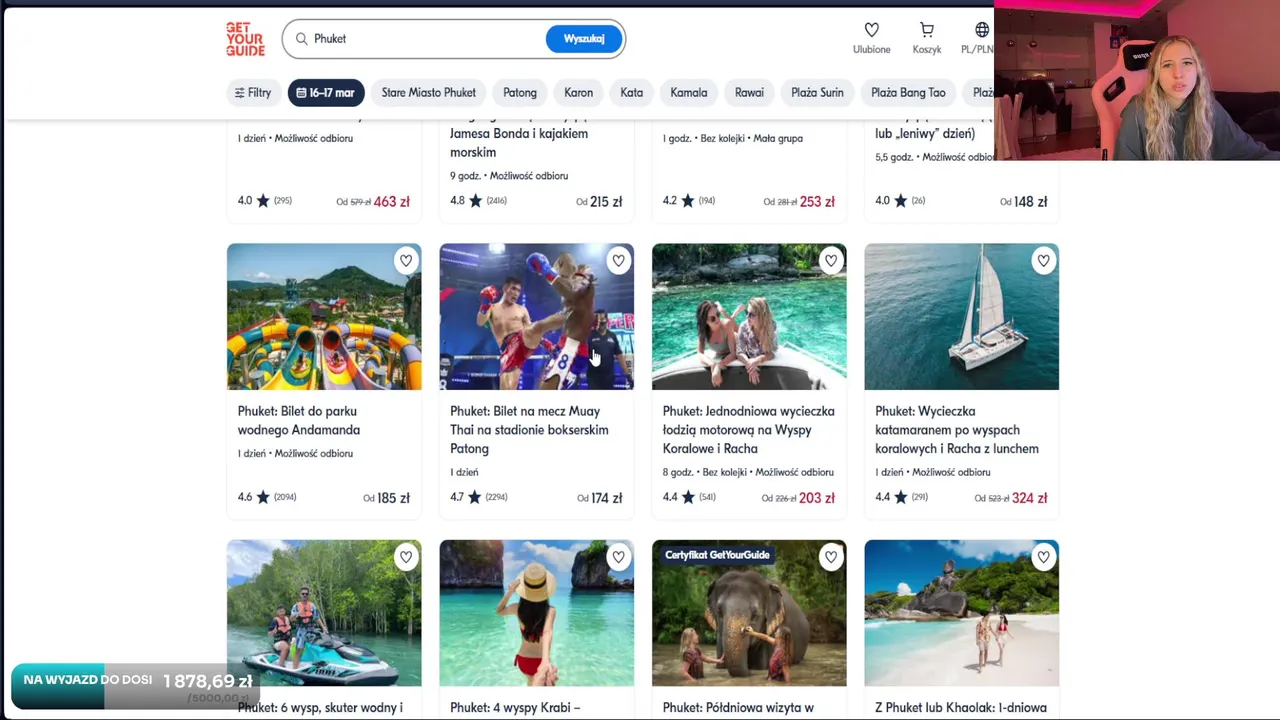This screenshot has width=1280, height=720.
Task: Select the Plaża Surin filter chip
Action: tap(817, 93)
